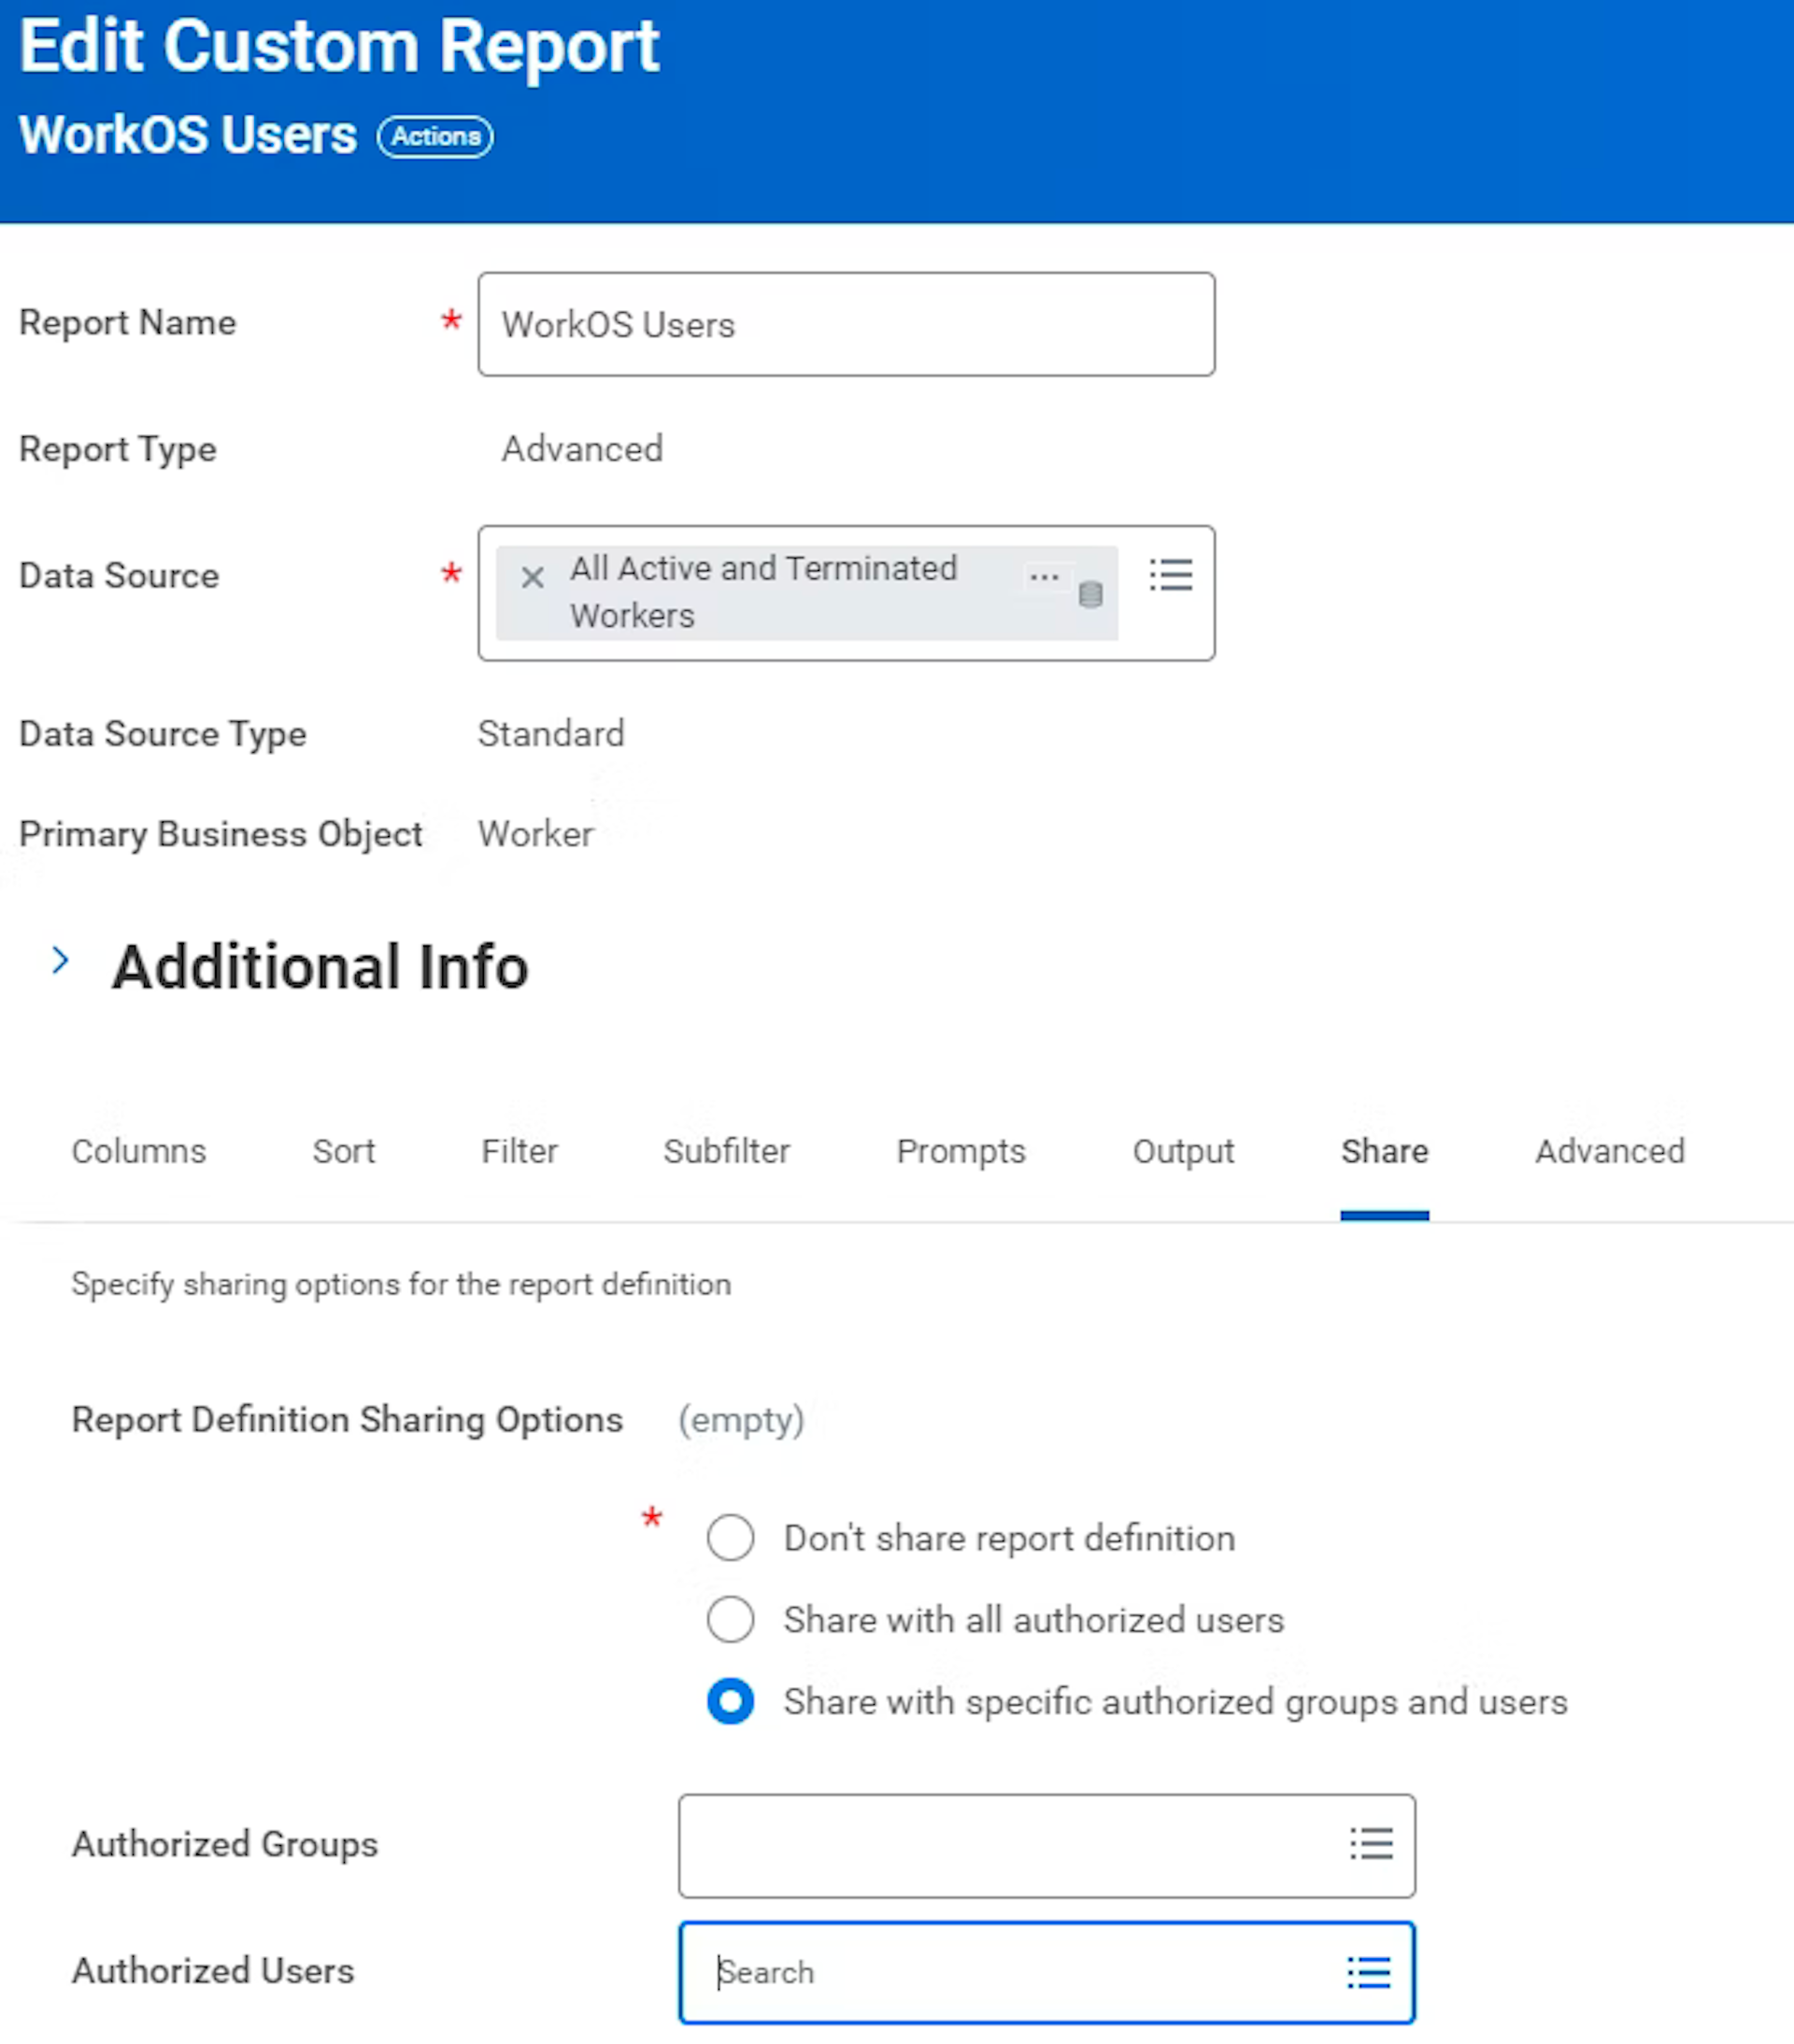Expand the Additional Info section
Screen dimensions: 1794x2044
61,961
